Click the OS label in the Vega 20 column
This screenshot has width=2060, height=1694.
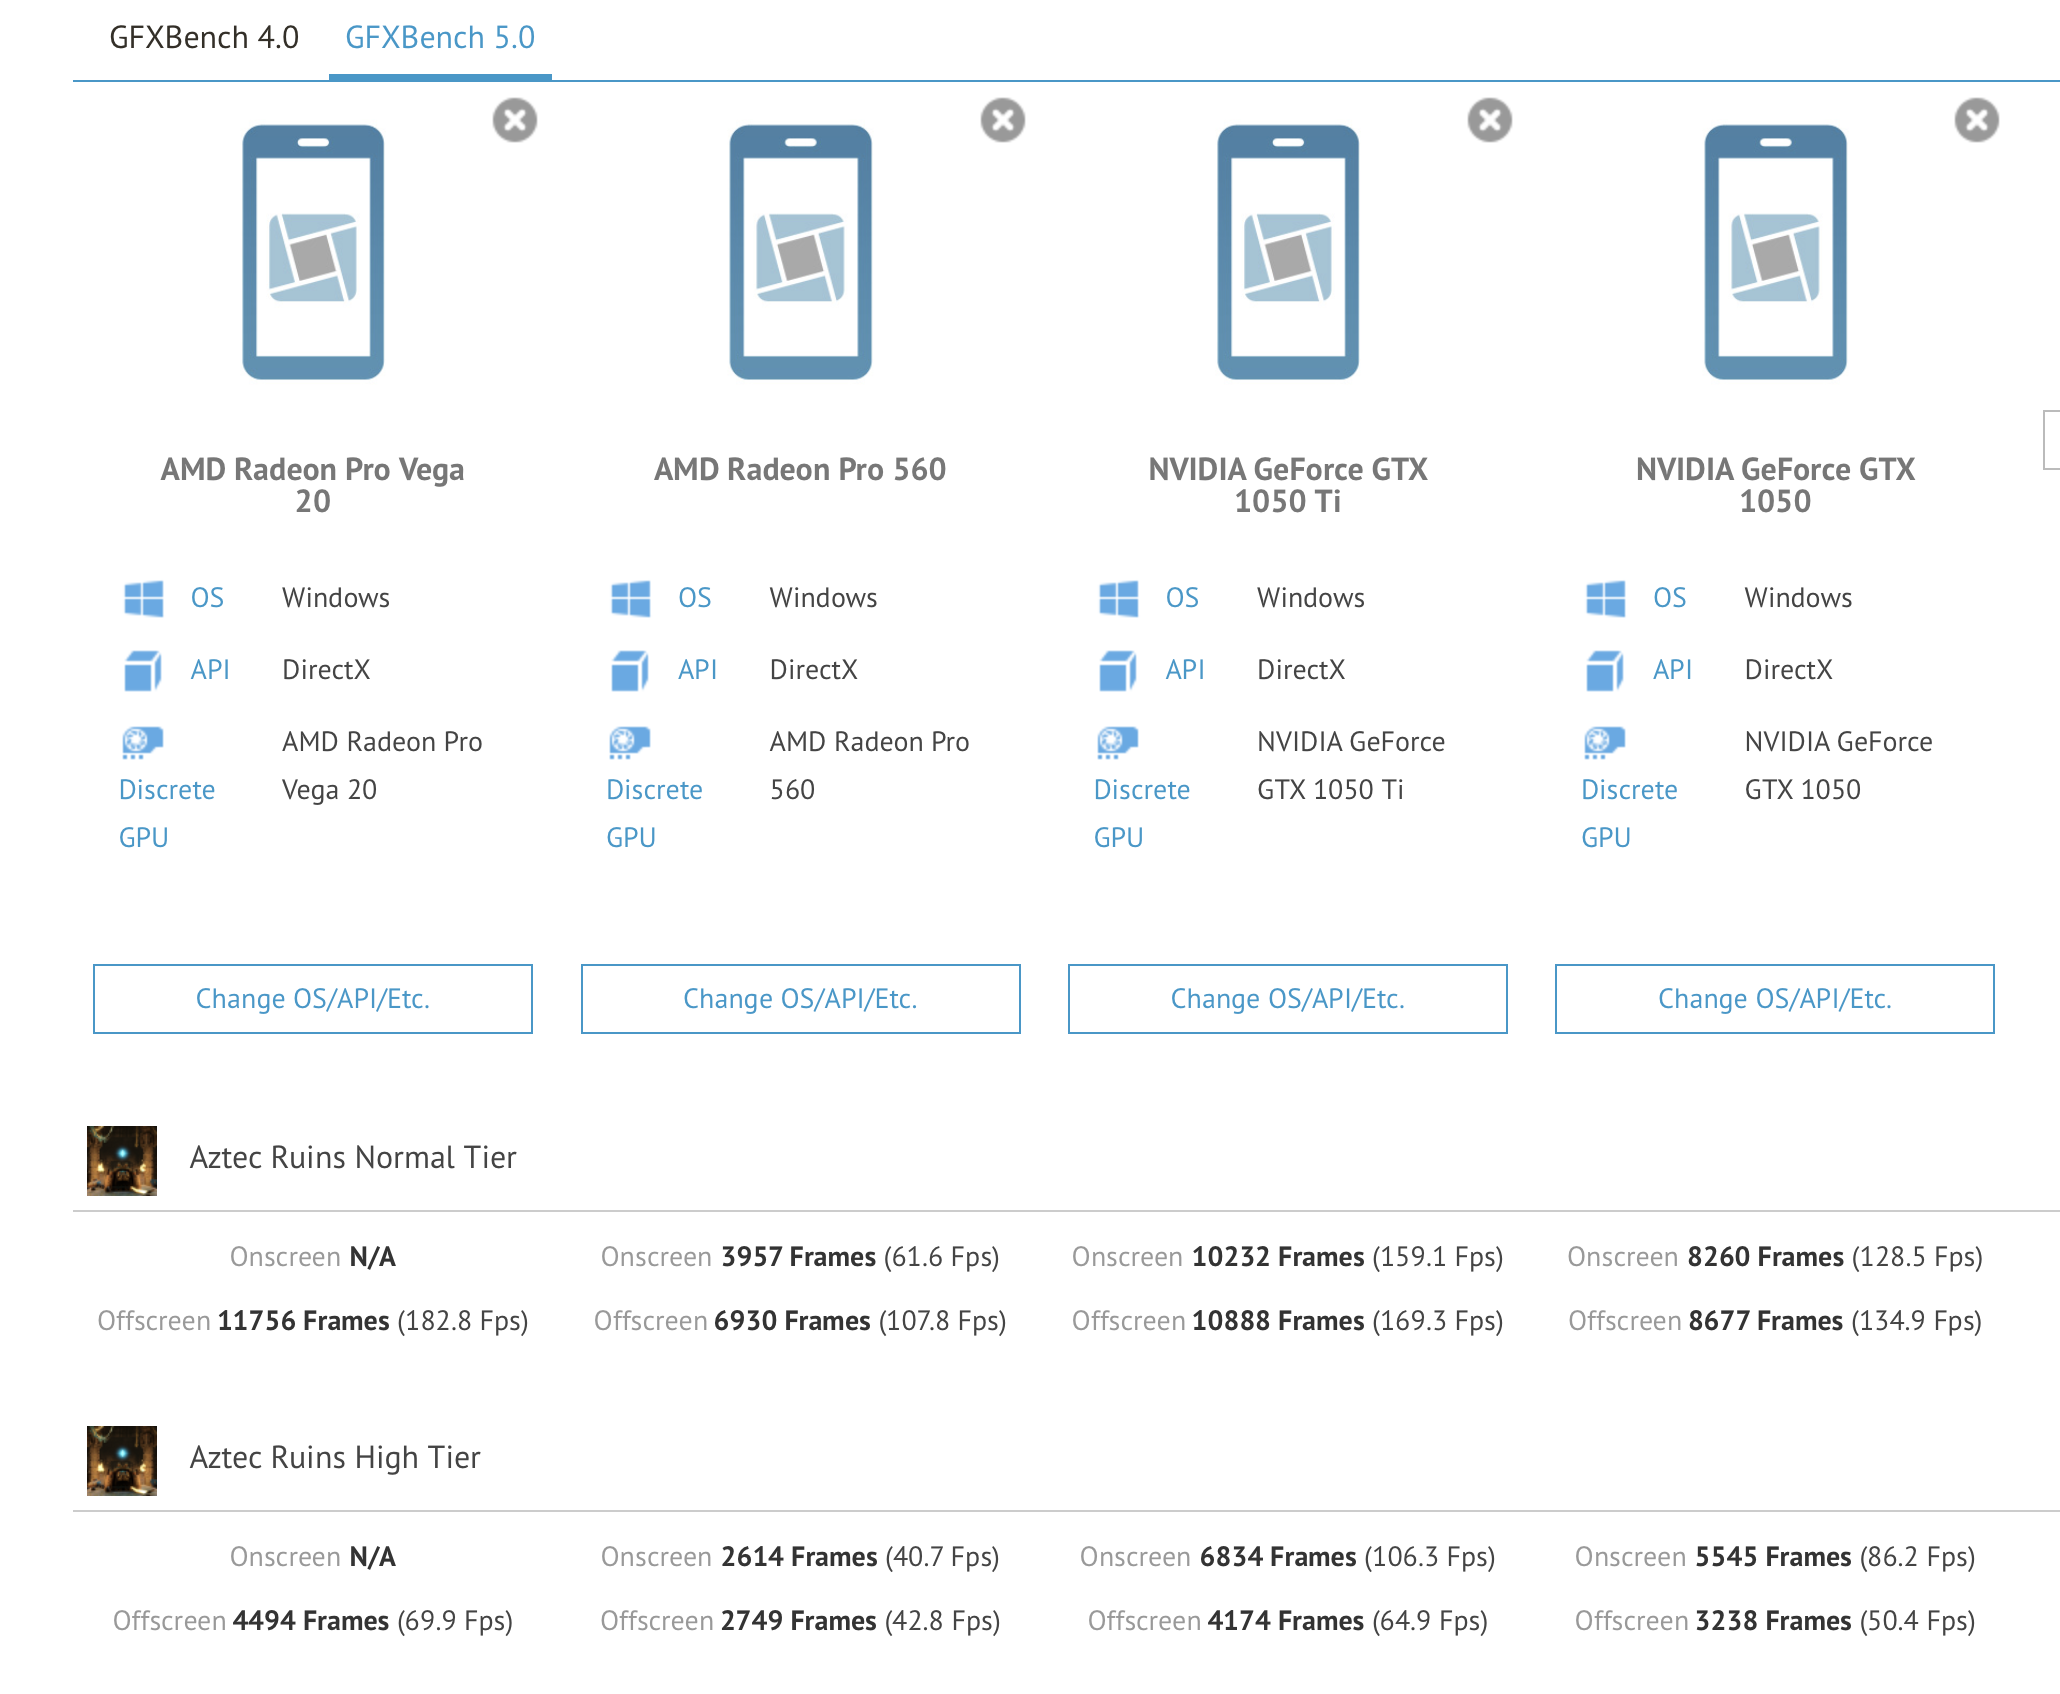(207, 598)
